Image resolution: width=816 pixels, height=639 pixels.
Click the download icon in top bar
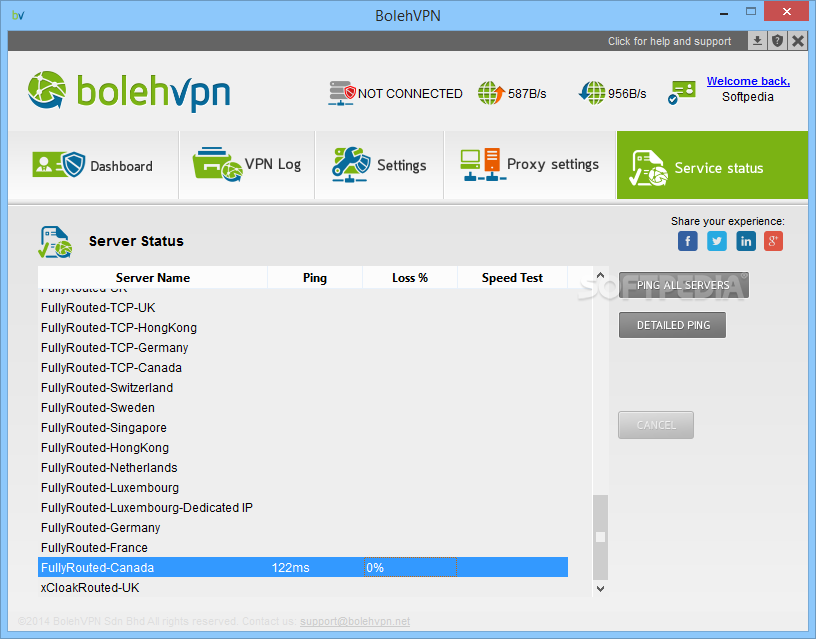click(x=757, y=41)
